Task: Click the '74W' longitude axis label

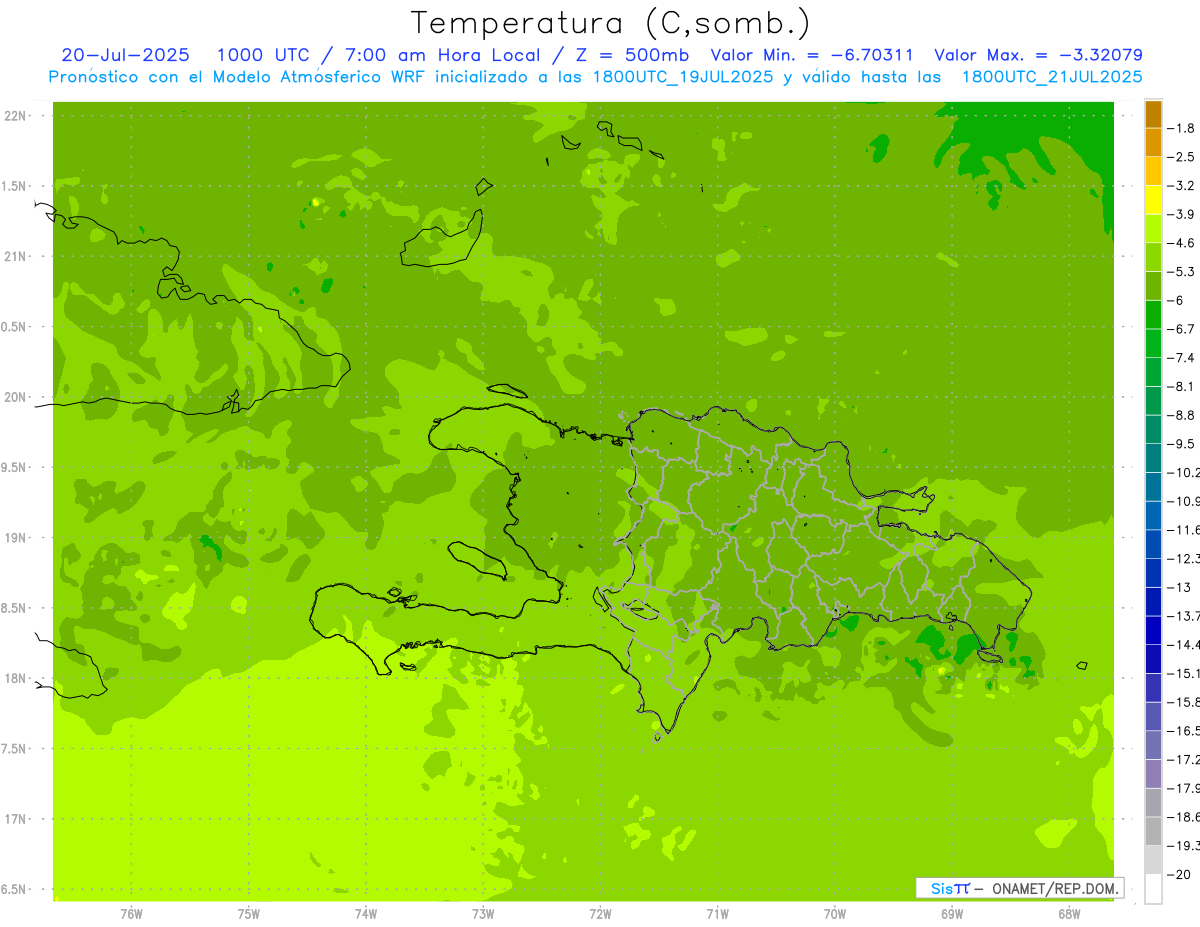Action: (x=366, y=913)
